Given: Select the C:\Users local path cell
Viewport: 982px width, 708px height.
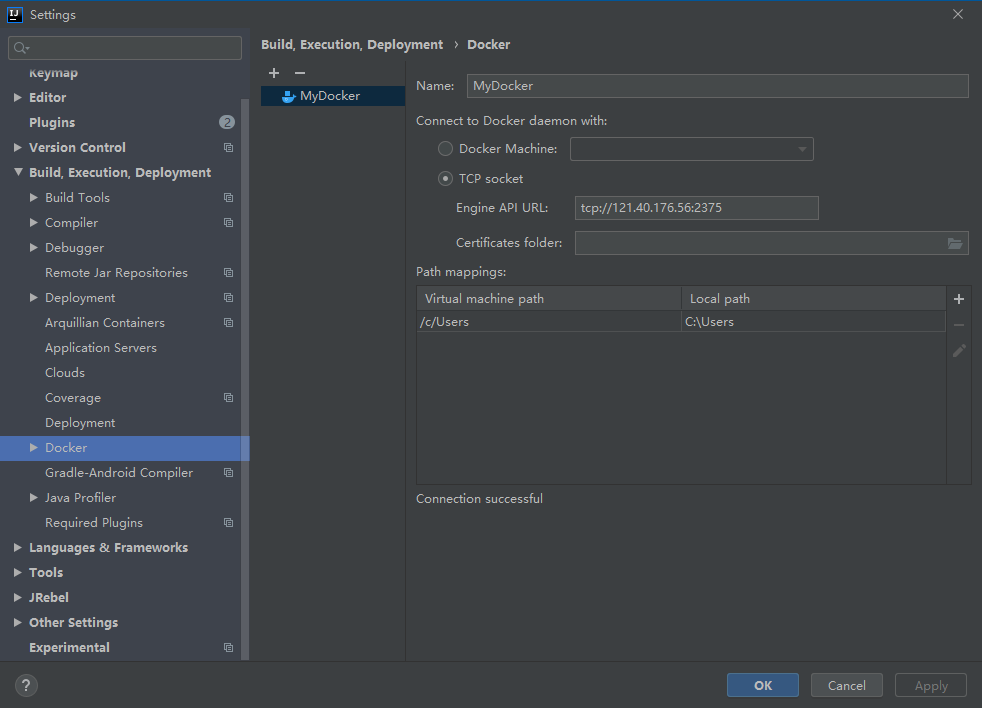Looking at the screenshot, I should (x=814, y=321).
